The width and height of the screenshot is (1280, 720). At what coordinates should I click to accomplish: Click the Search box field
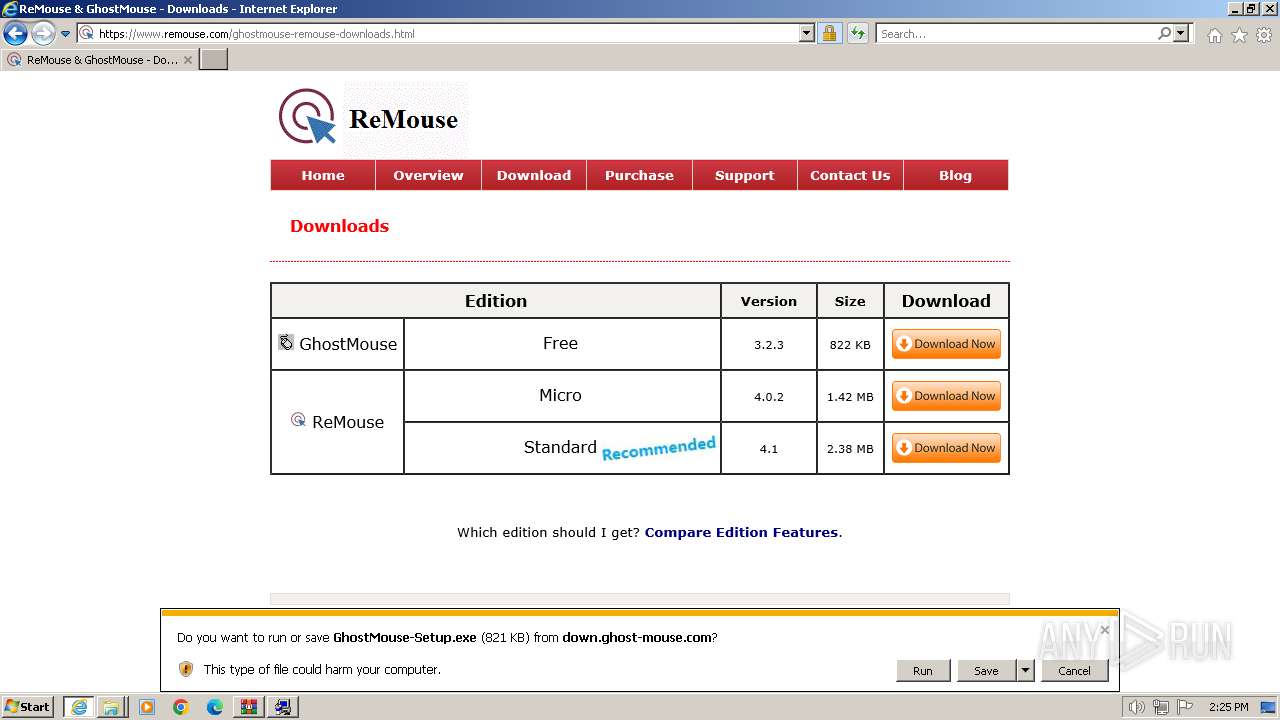(x=1016, y=33)
